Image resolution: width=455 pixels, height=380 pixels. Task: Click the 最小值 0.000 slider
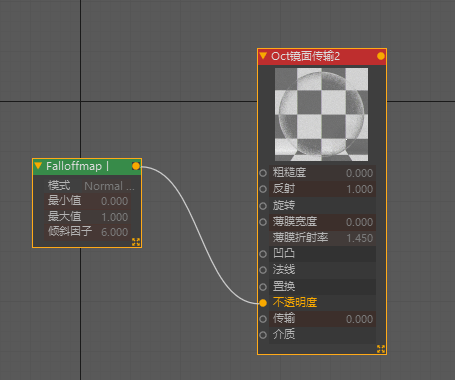[x=88, y=201]
